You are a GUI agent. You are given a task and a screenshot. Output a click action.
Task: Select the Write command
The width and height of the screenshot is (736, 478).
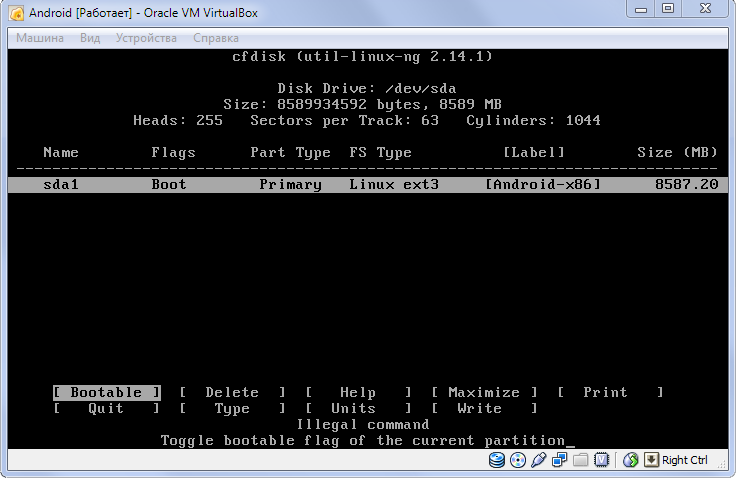[x=484, y=409]
